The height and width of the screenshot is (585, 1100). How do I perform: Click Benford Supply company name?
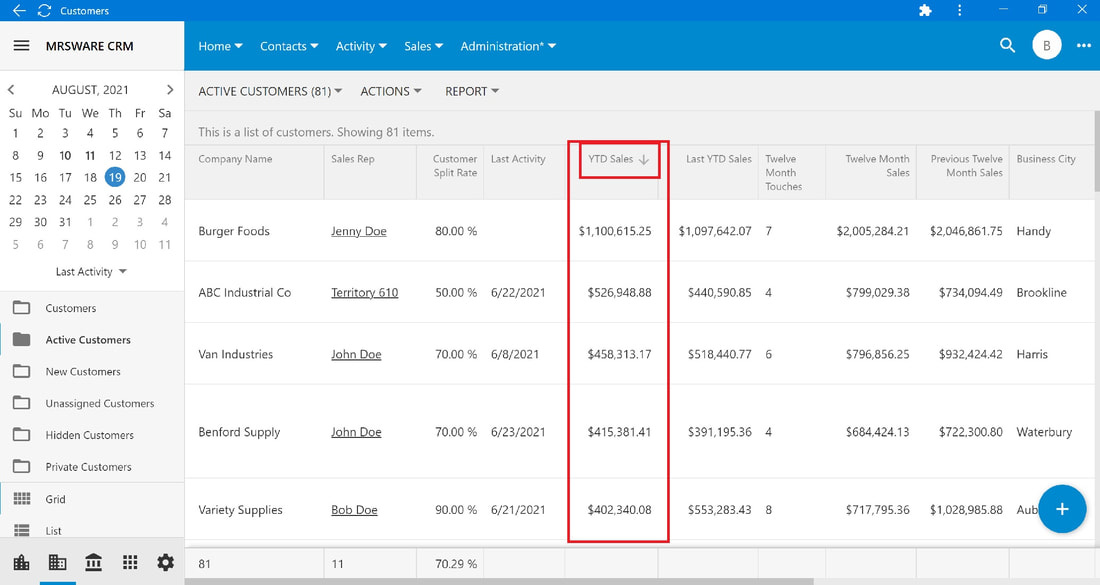point(239,432)
